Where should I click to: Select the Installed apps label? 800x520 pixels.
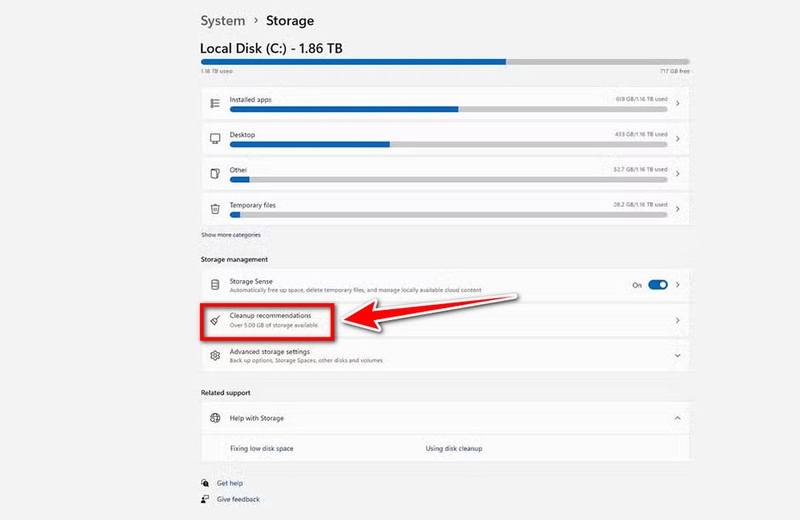250,100
